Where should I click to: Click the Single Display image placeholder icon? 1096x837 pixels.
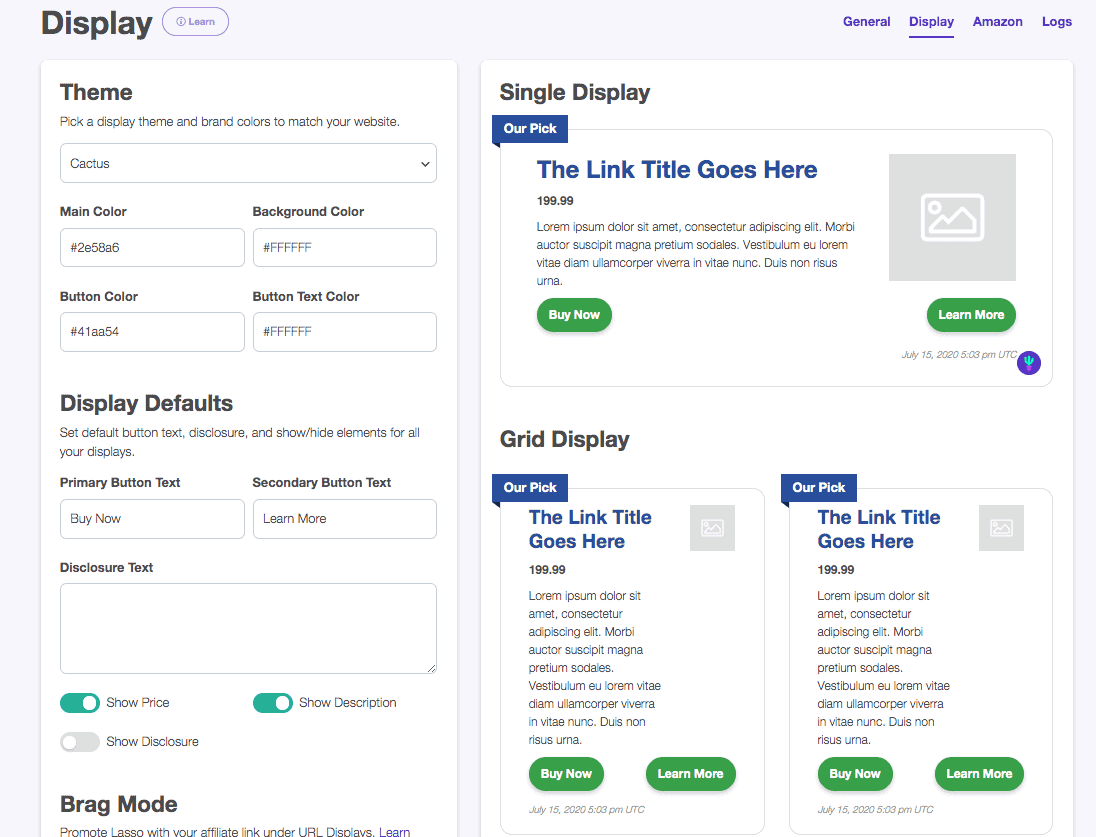pos(952,217)
